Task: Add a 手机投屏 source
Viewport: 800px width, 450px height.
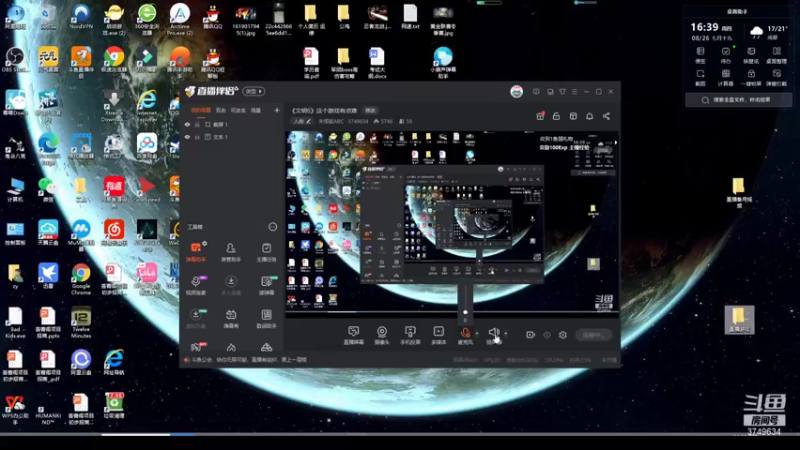Action: coord(410,335)
